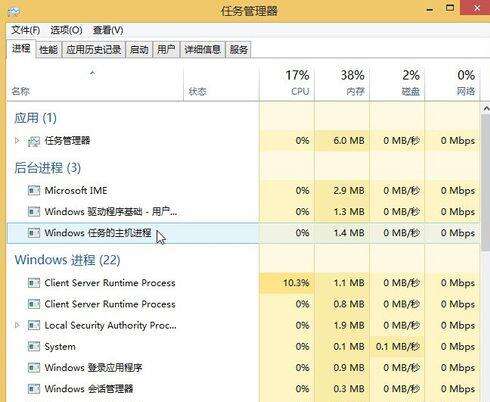Image resolution: width=490 pixels, height=402 pixels.
Task: Click the Windows 会话管理器 icon
Action: [x=34, y=389]
